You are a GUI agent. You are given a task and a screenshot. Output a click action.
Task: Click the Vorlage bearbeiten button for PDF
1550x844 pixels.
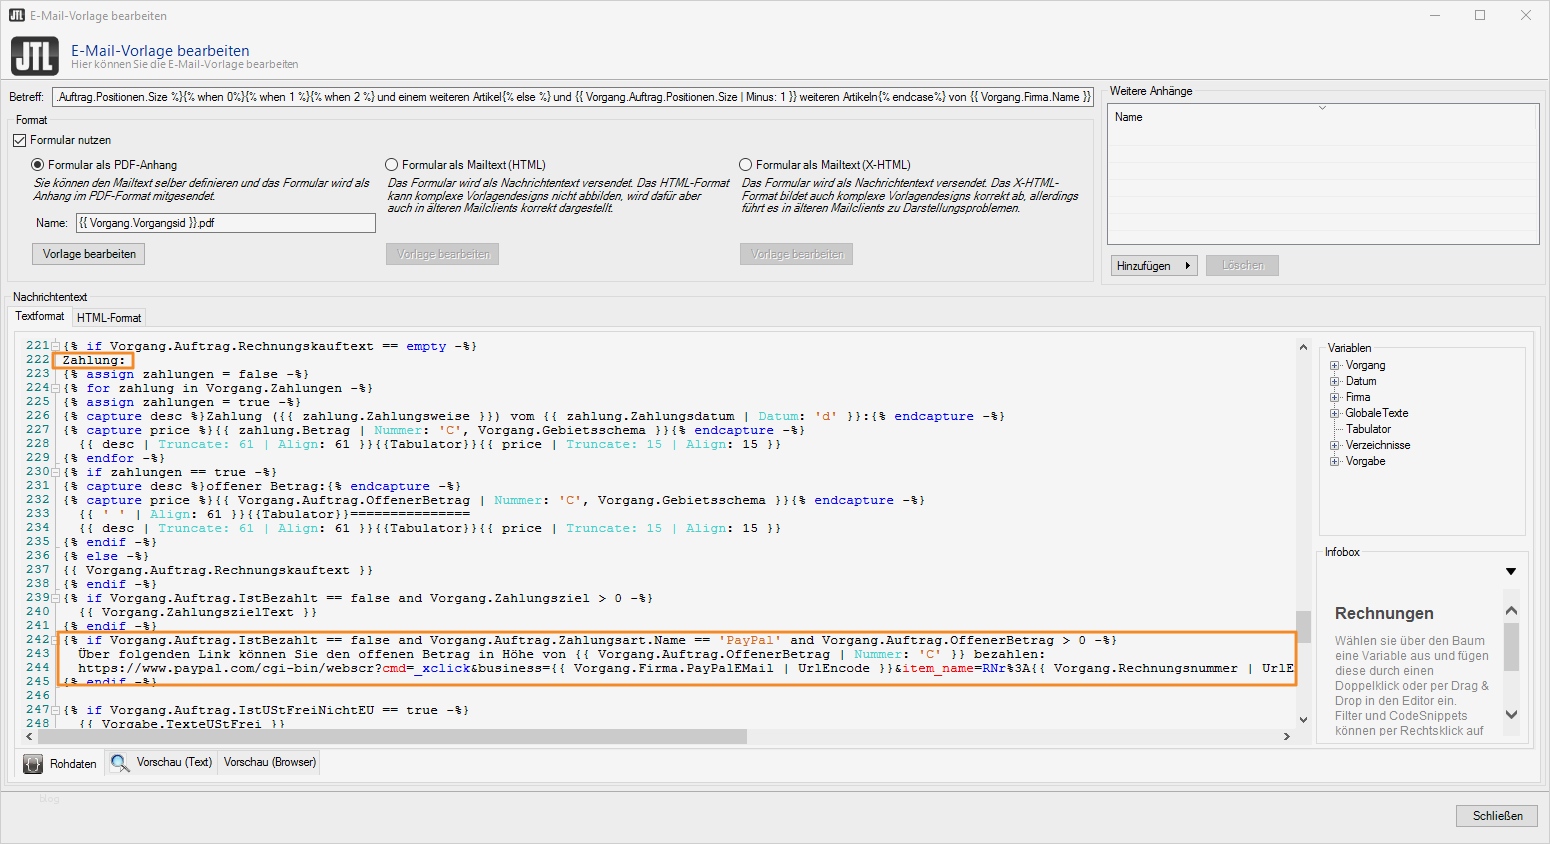click(x=89, y=254)
